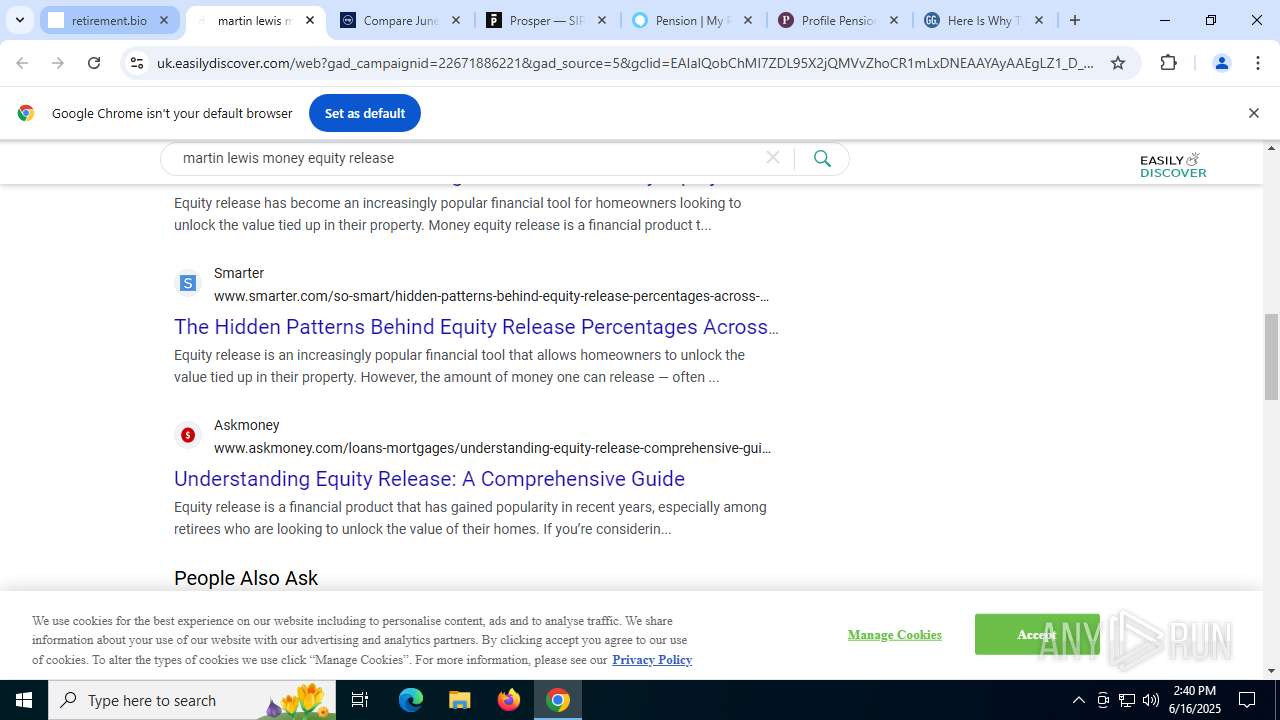
Task: Close the Compare June tab
Action: pos(456,20)
